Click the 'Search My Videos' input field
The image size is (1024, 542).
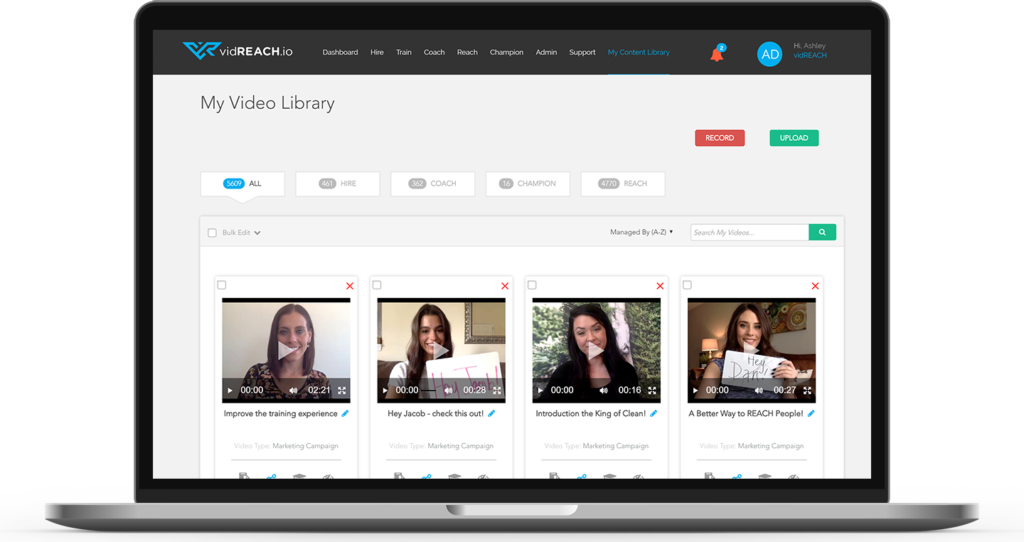[x=749, y=232]
